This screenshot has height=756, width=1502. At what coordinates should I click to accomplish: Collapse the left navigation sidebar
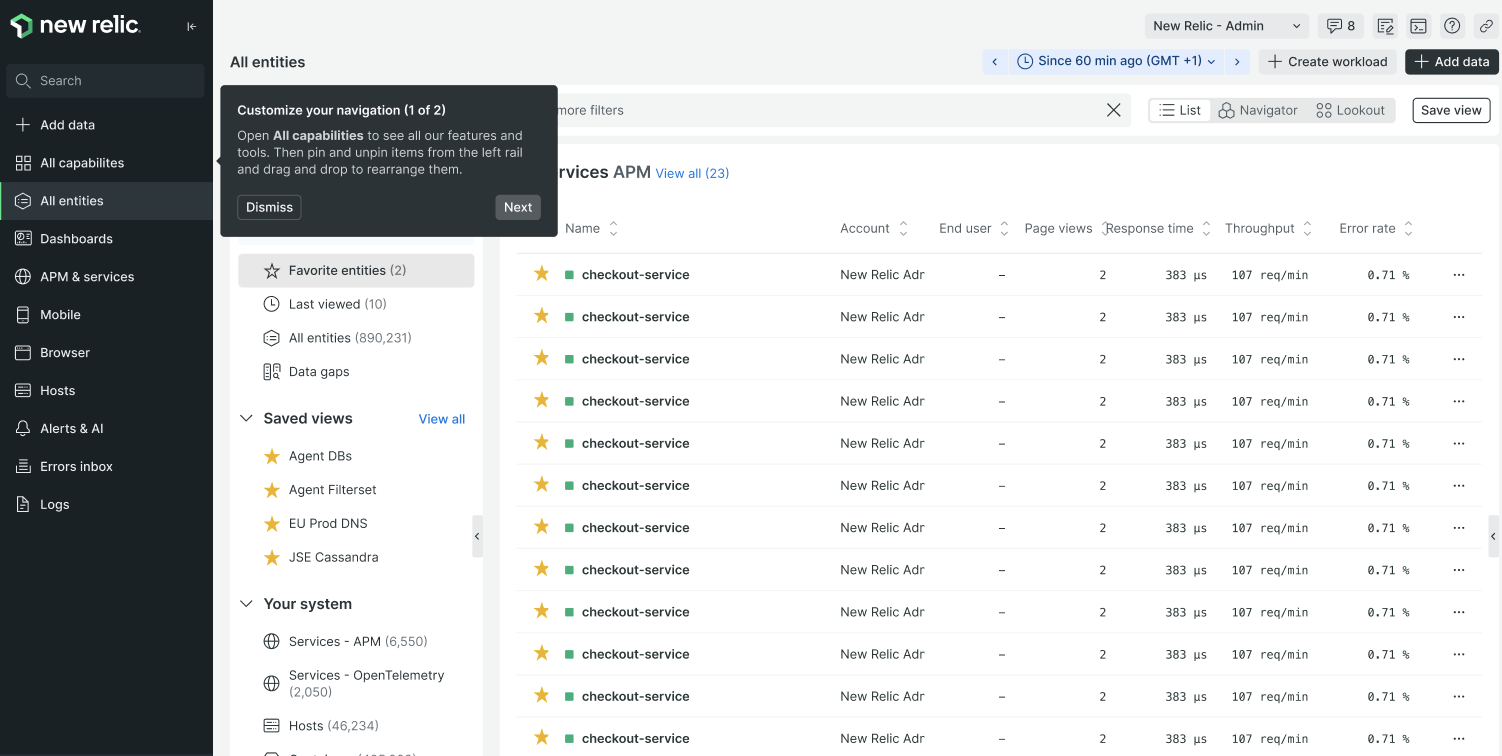[192, 27]
